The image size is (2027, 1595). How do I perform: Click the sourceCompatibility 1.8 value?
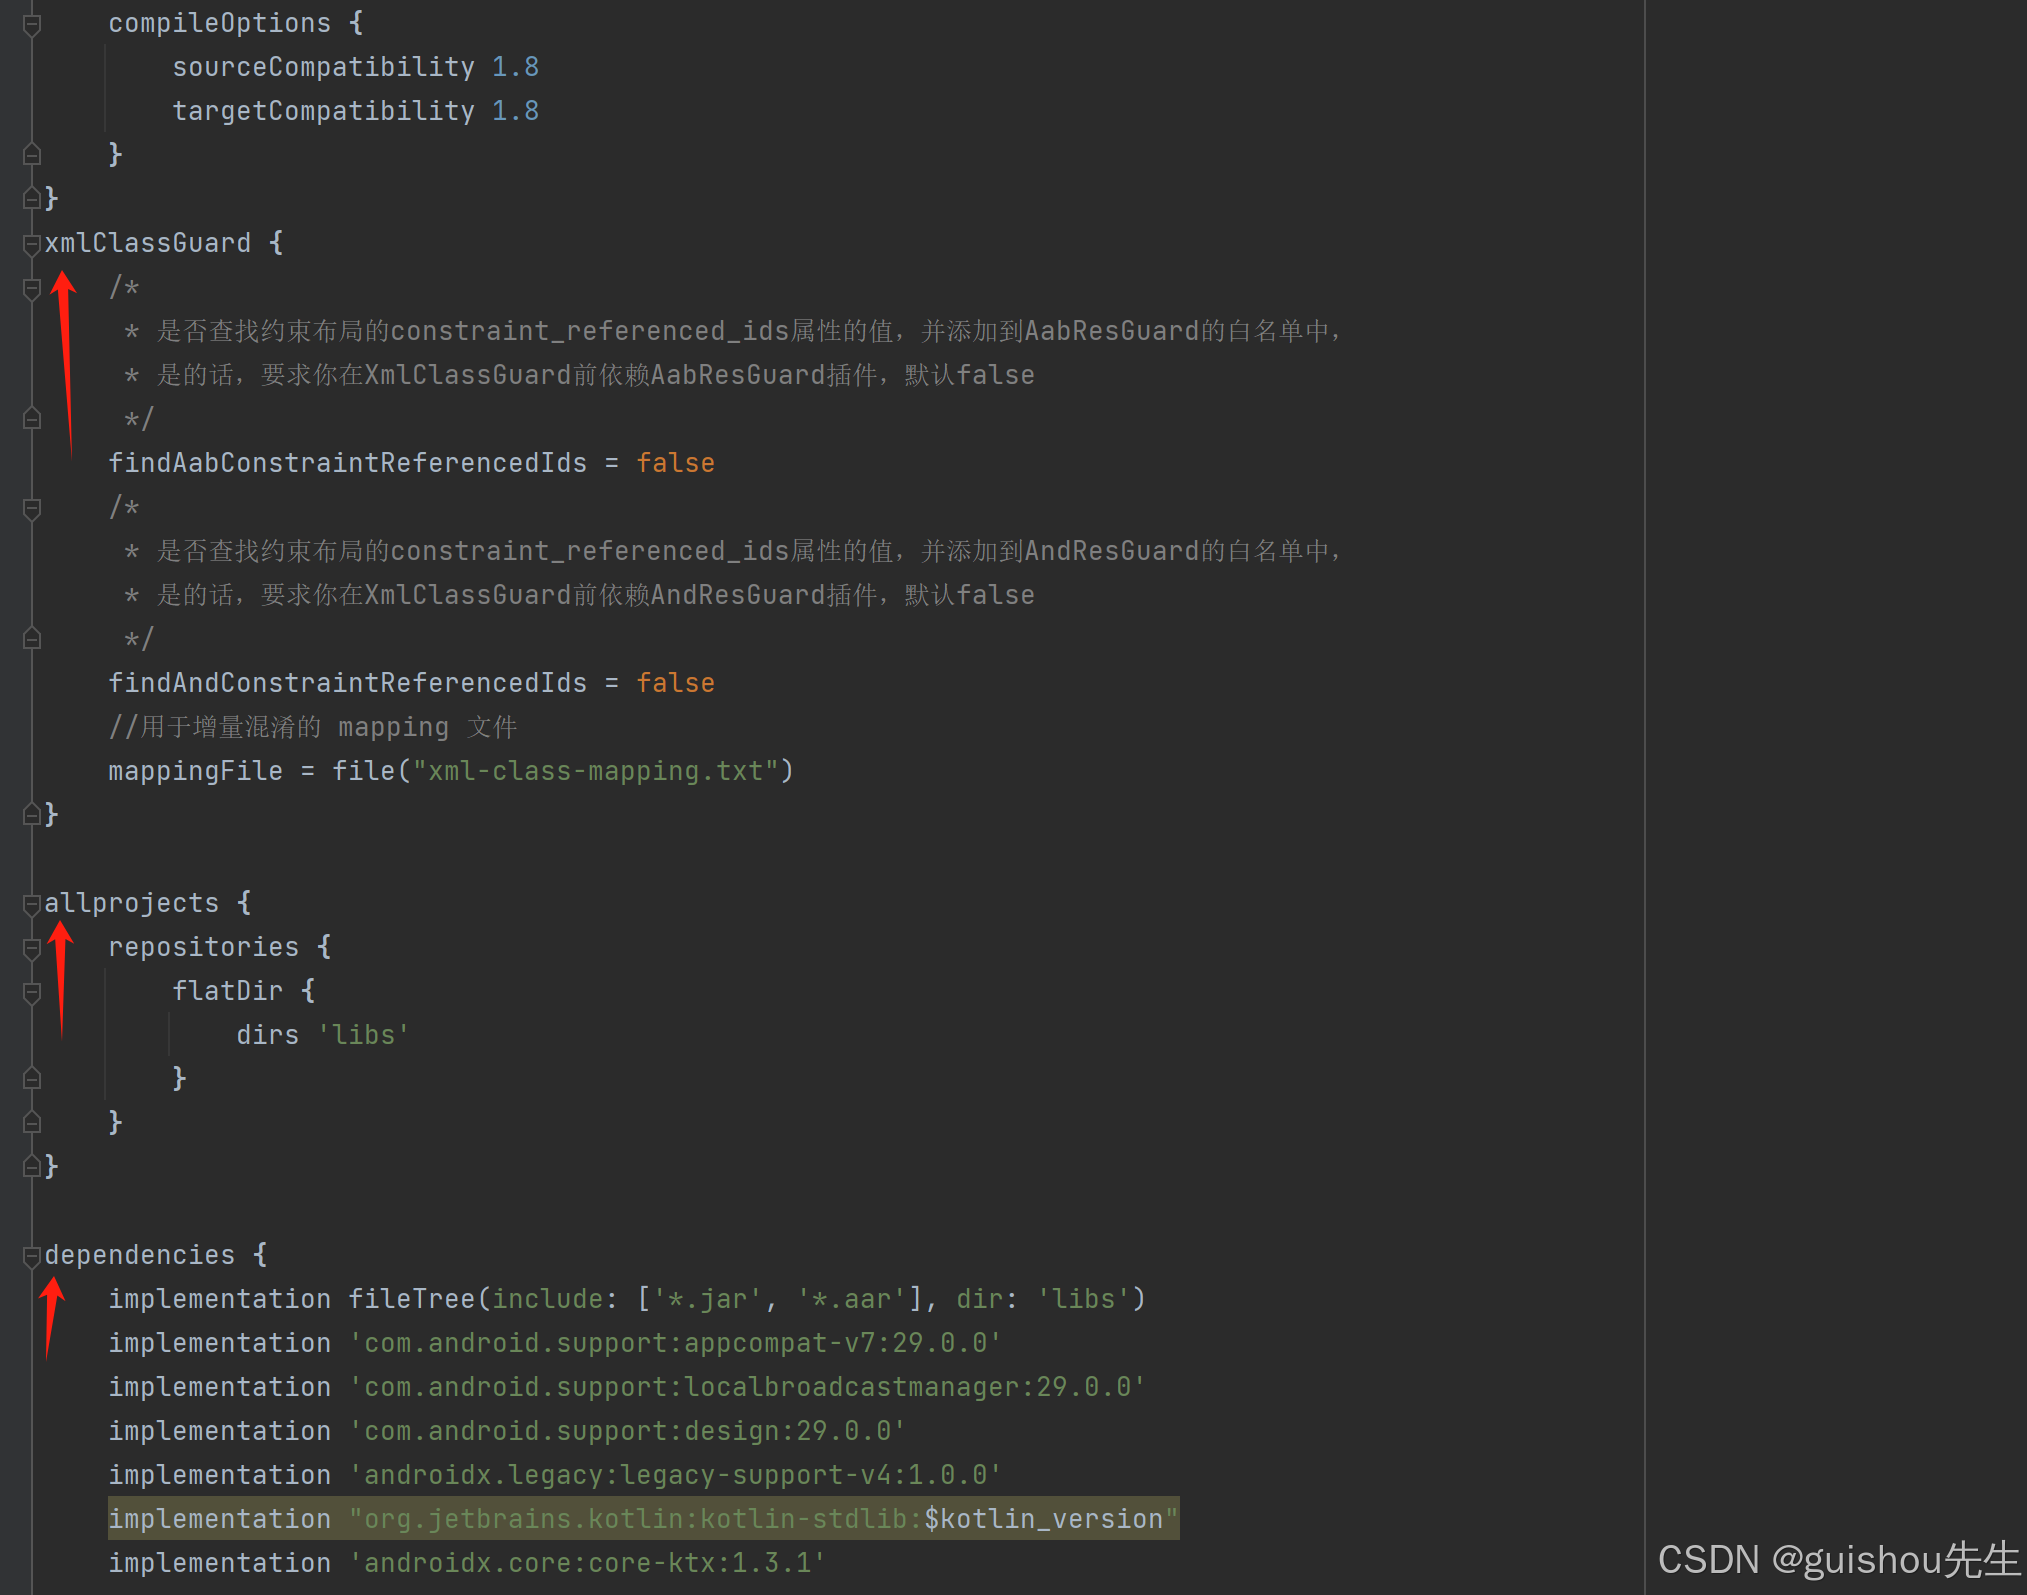tap(515, 67)
